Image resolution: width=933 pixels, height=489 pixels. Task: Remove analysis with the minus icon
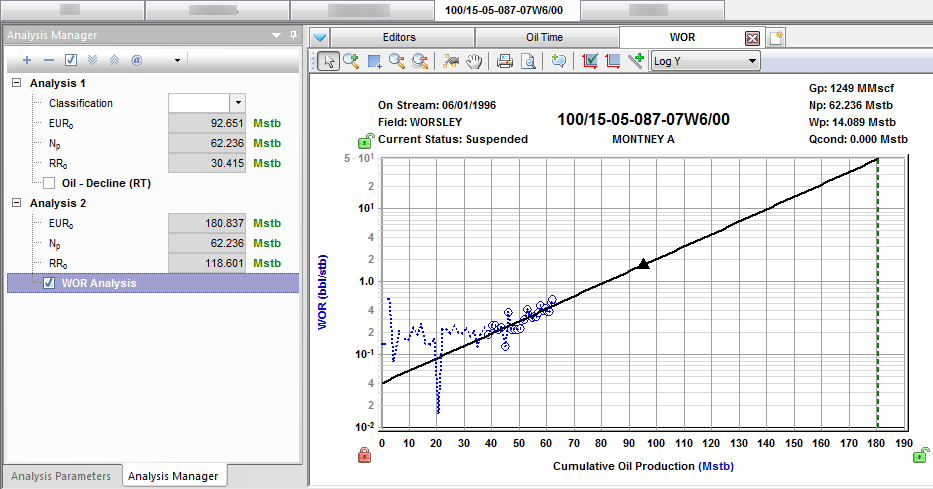tap(48, 60)
